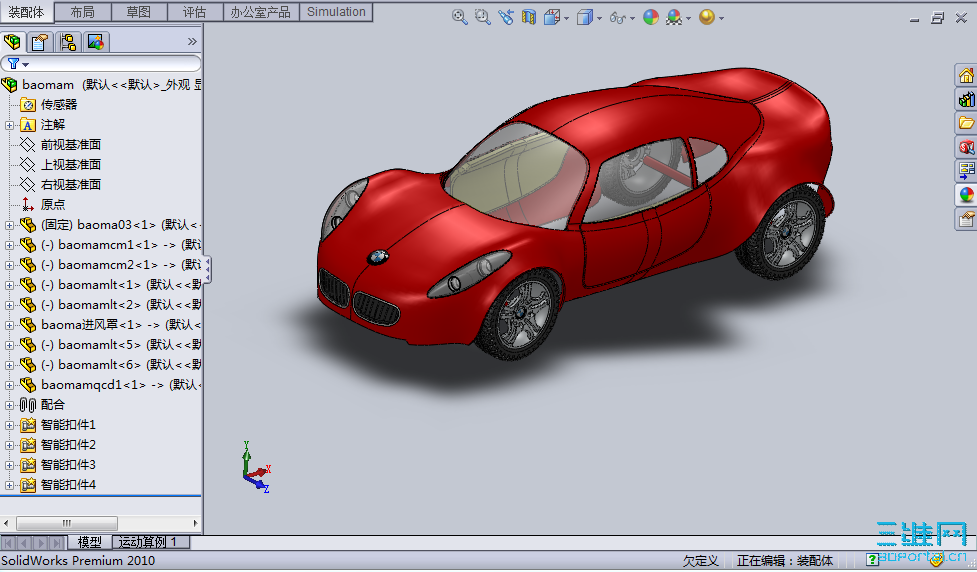
Task: Expand the 注解 folder node
Action: coord(10,125)
